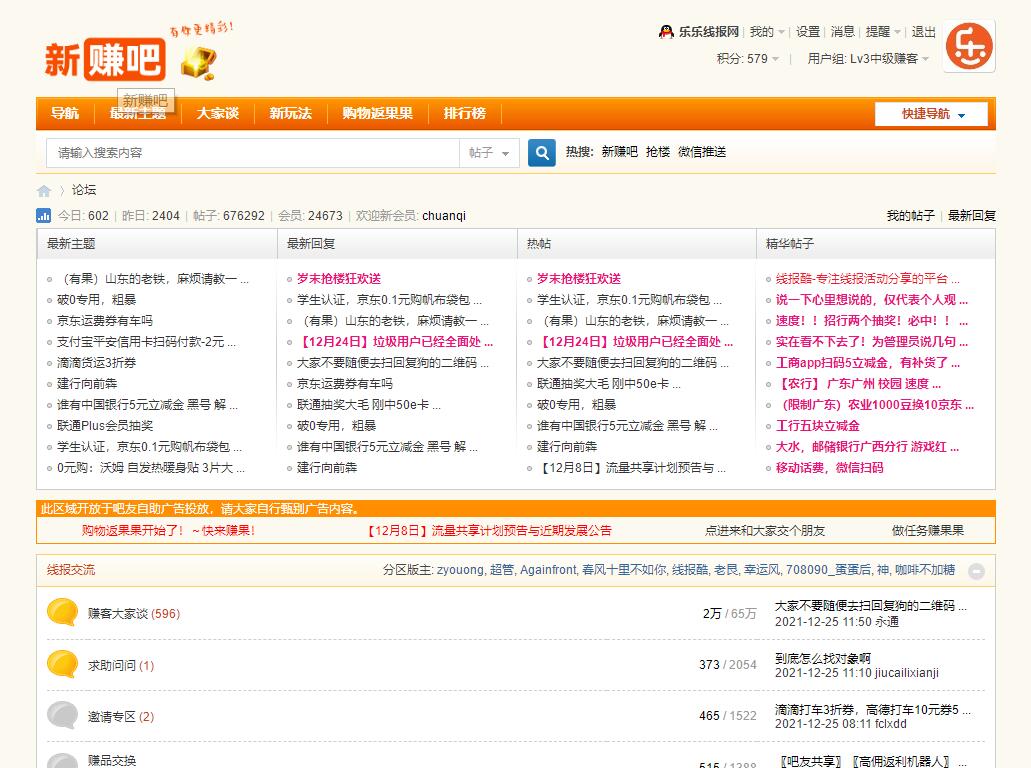This screenshot has width=1031, height=768.
Task: Click the blue magnifier search icon
Action: pos(541,152)
